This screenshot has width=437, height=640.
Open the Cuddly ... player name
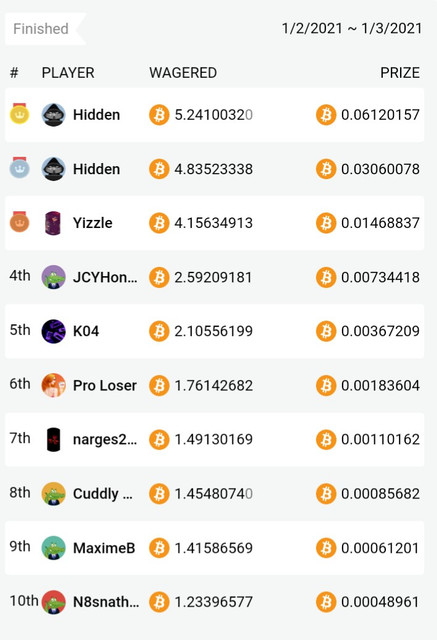(103, 494)
